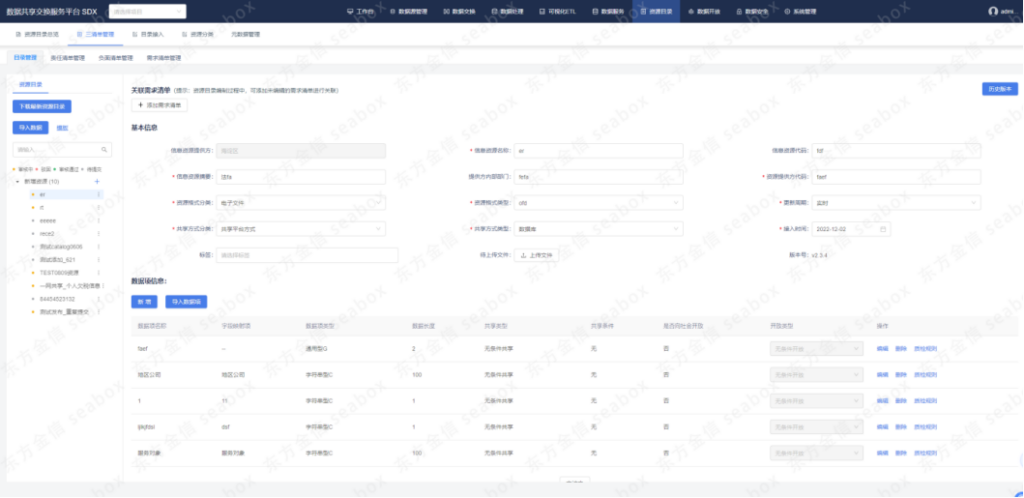Open the more menu for tree item er
The width and height of the screenshot is (1024, 498).
click(x=99, y=195)
